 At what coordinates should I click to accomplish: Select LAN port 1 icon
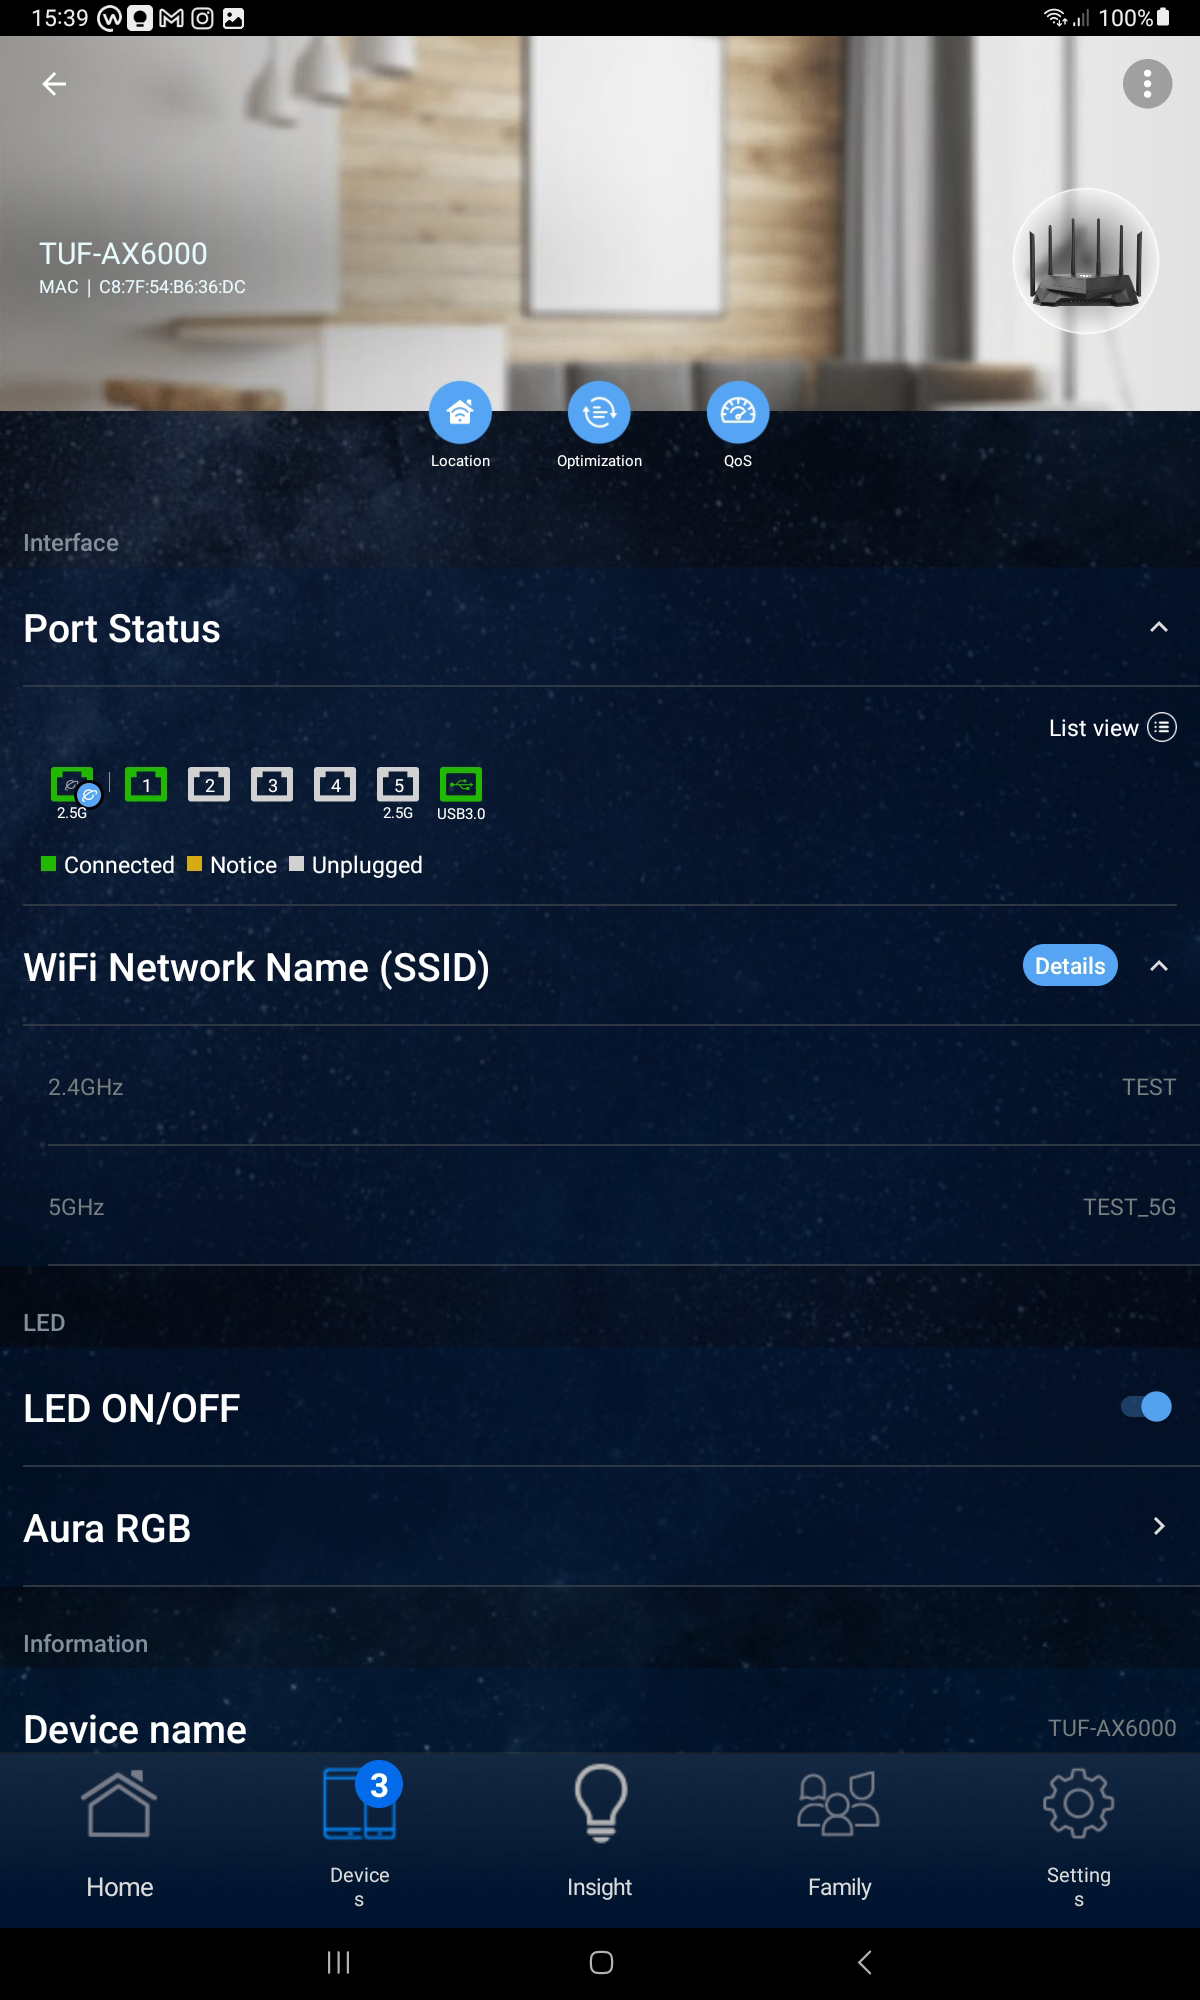pos(146,785)
